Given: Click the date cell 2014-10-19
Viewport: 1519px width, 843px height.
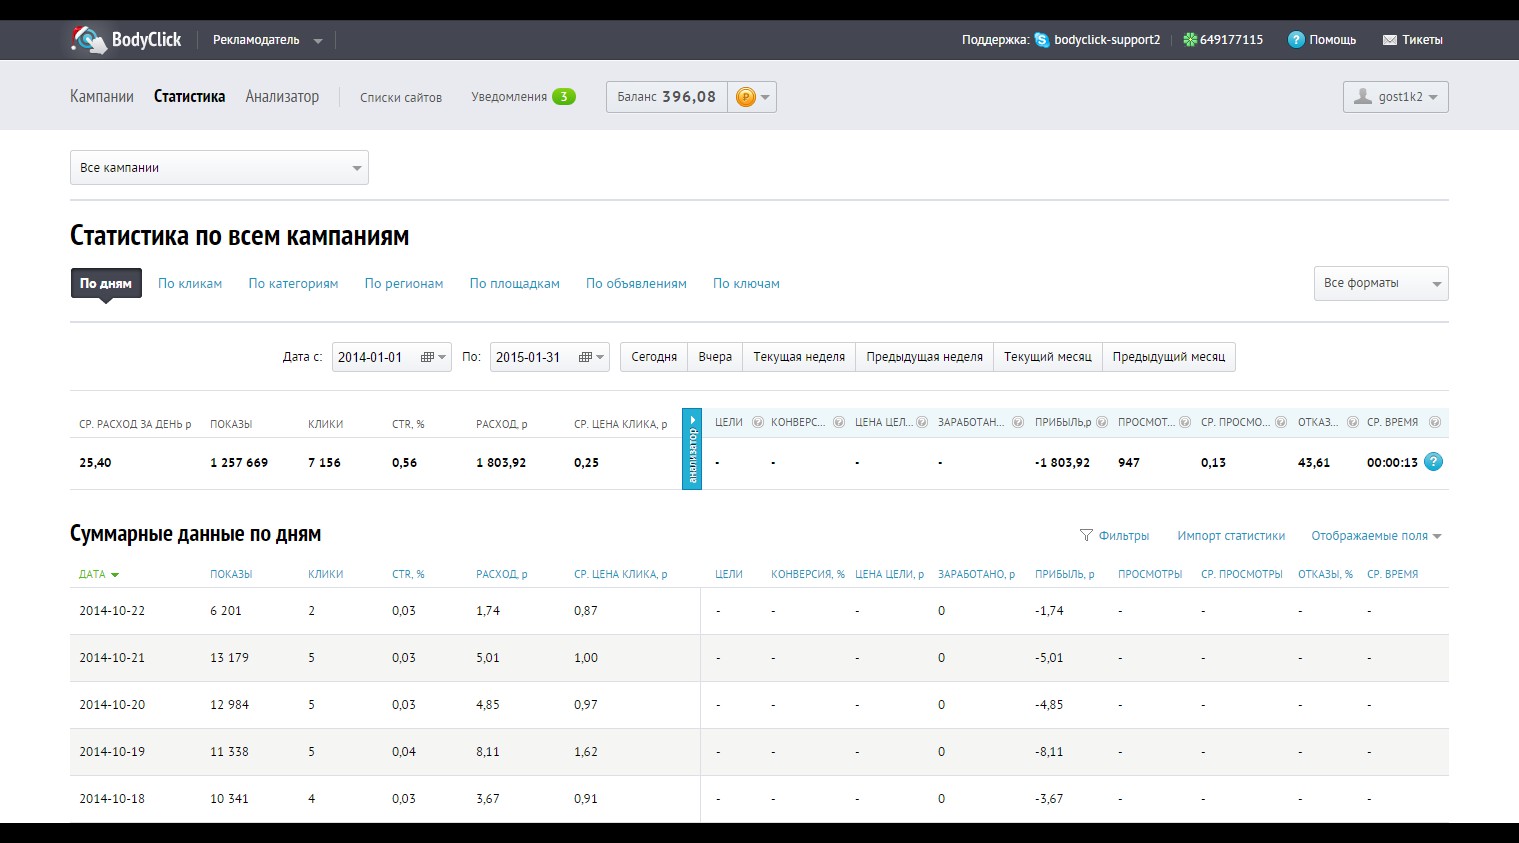Looking at the screenshot, I should pyautogui.click(x=112, y=752).
